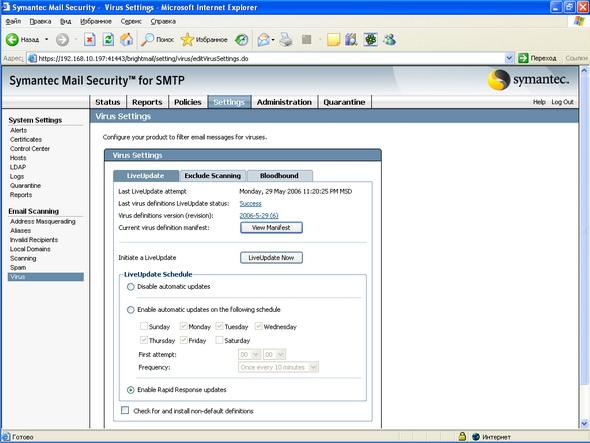This screenshot has width=590, height=443.
Task: Open the Status main tab
Action: click(x=108, y=102)
